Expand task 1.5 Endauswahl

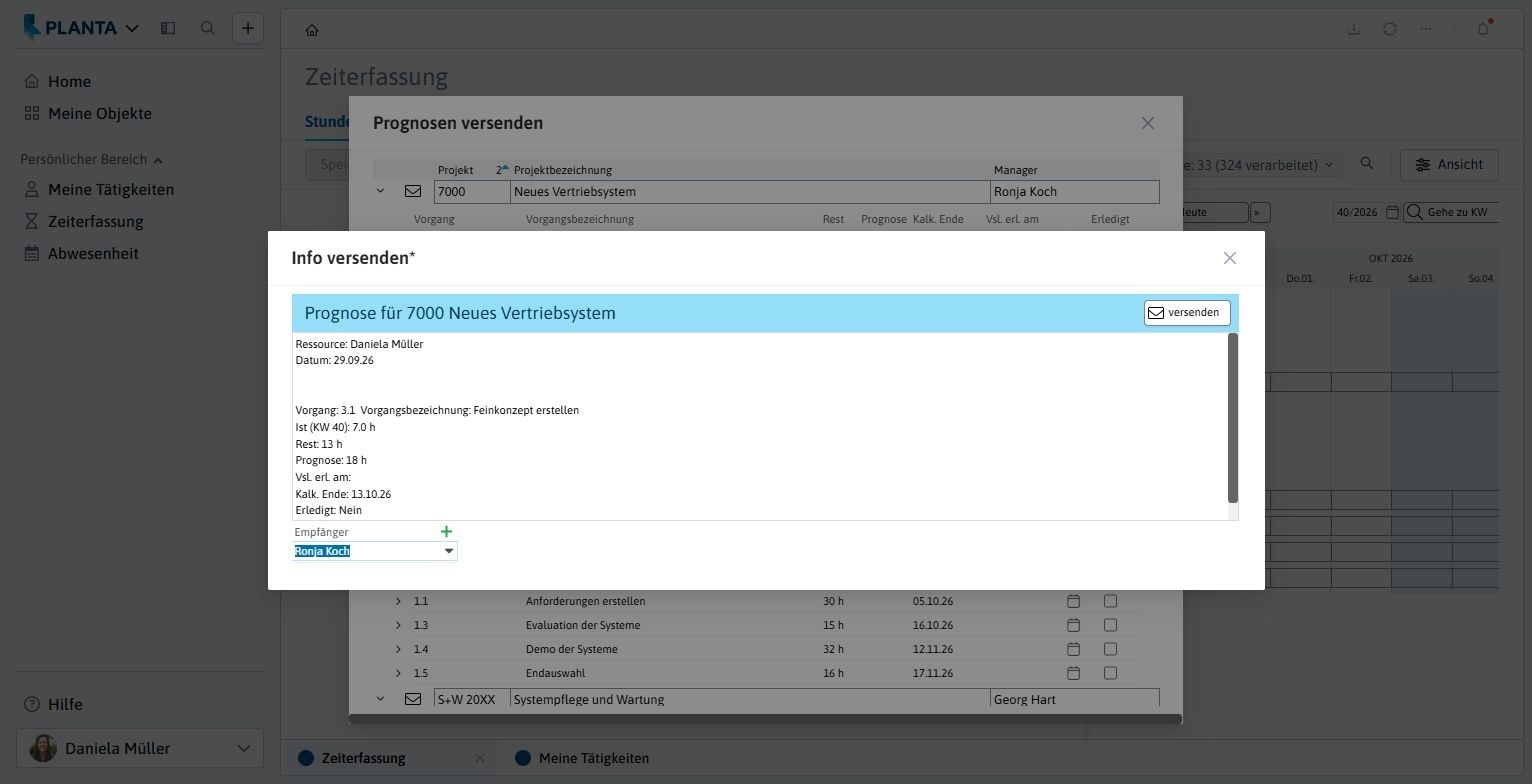click(x=398, y=673)
